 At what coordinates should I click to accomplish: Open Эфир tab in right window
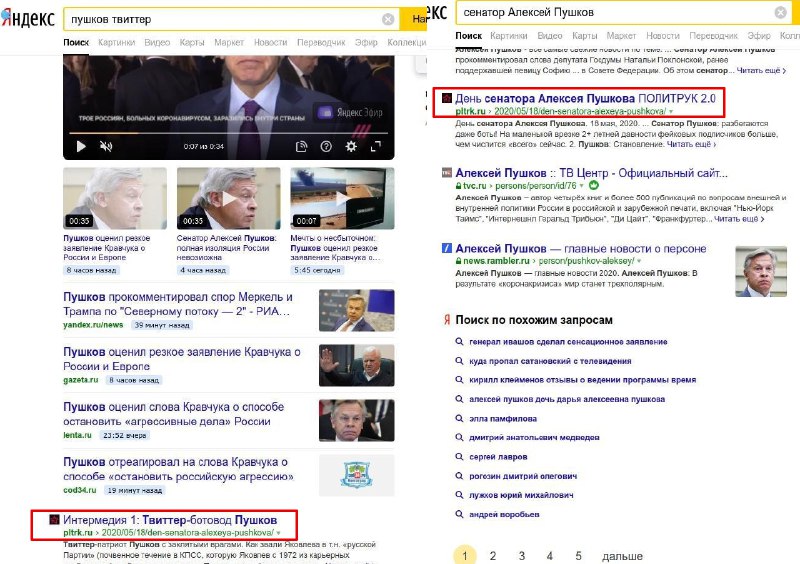tap(759, 36)
